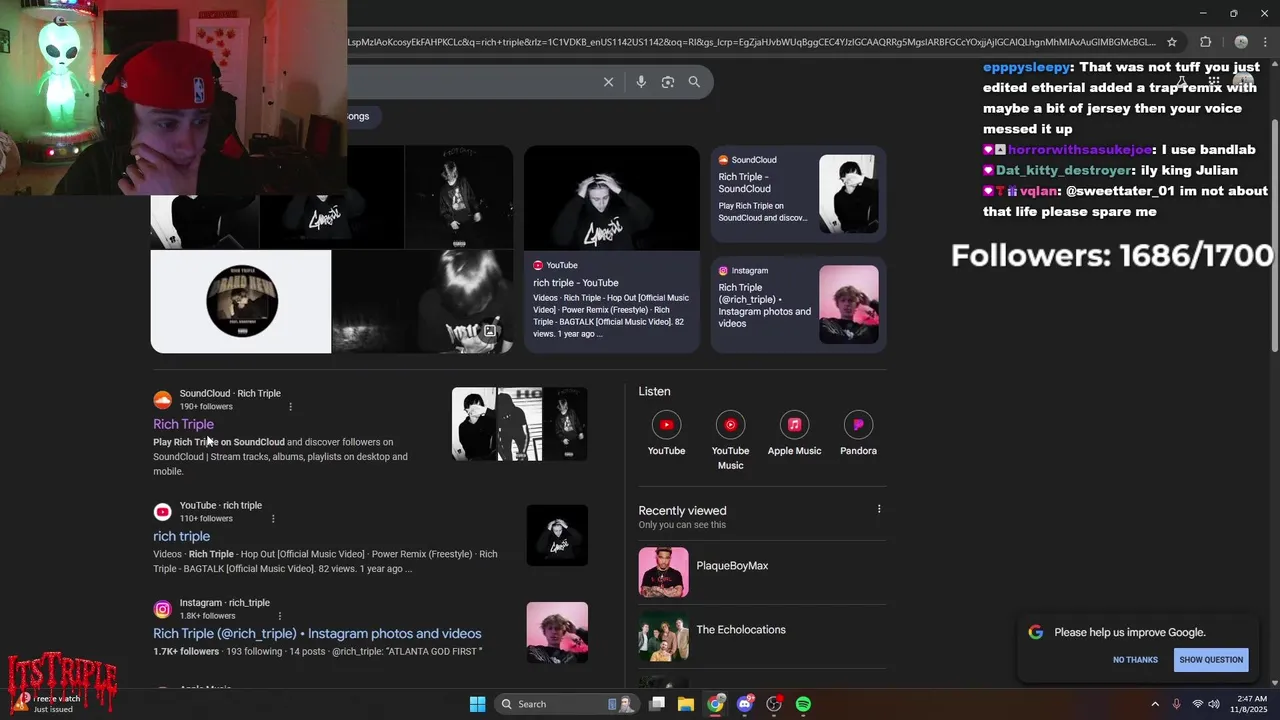Open Spotify from taskbar
1280x720 pixels.
[x=803, y=704]
